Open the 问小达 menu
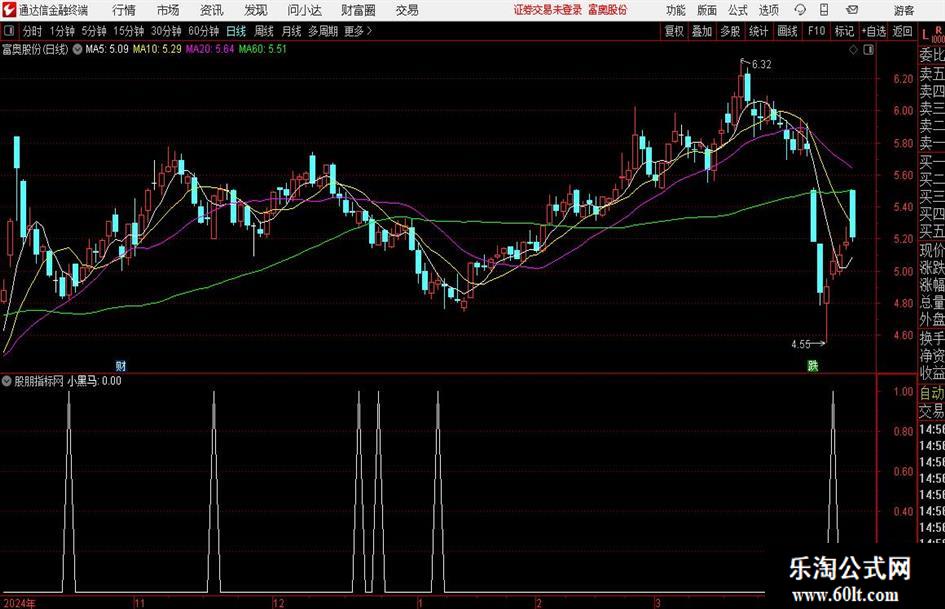 coord(304,10)
